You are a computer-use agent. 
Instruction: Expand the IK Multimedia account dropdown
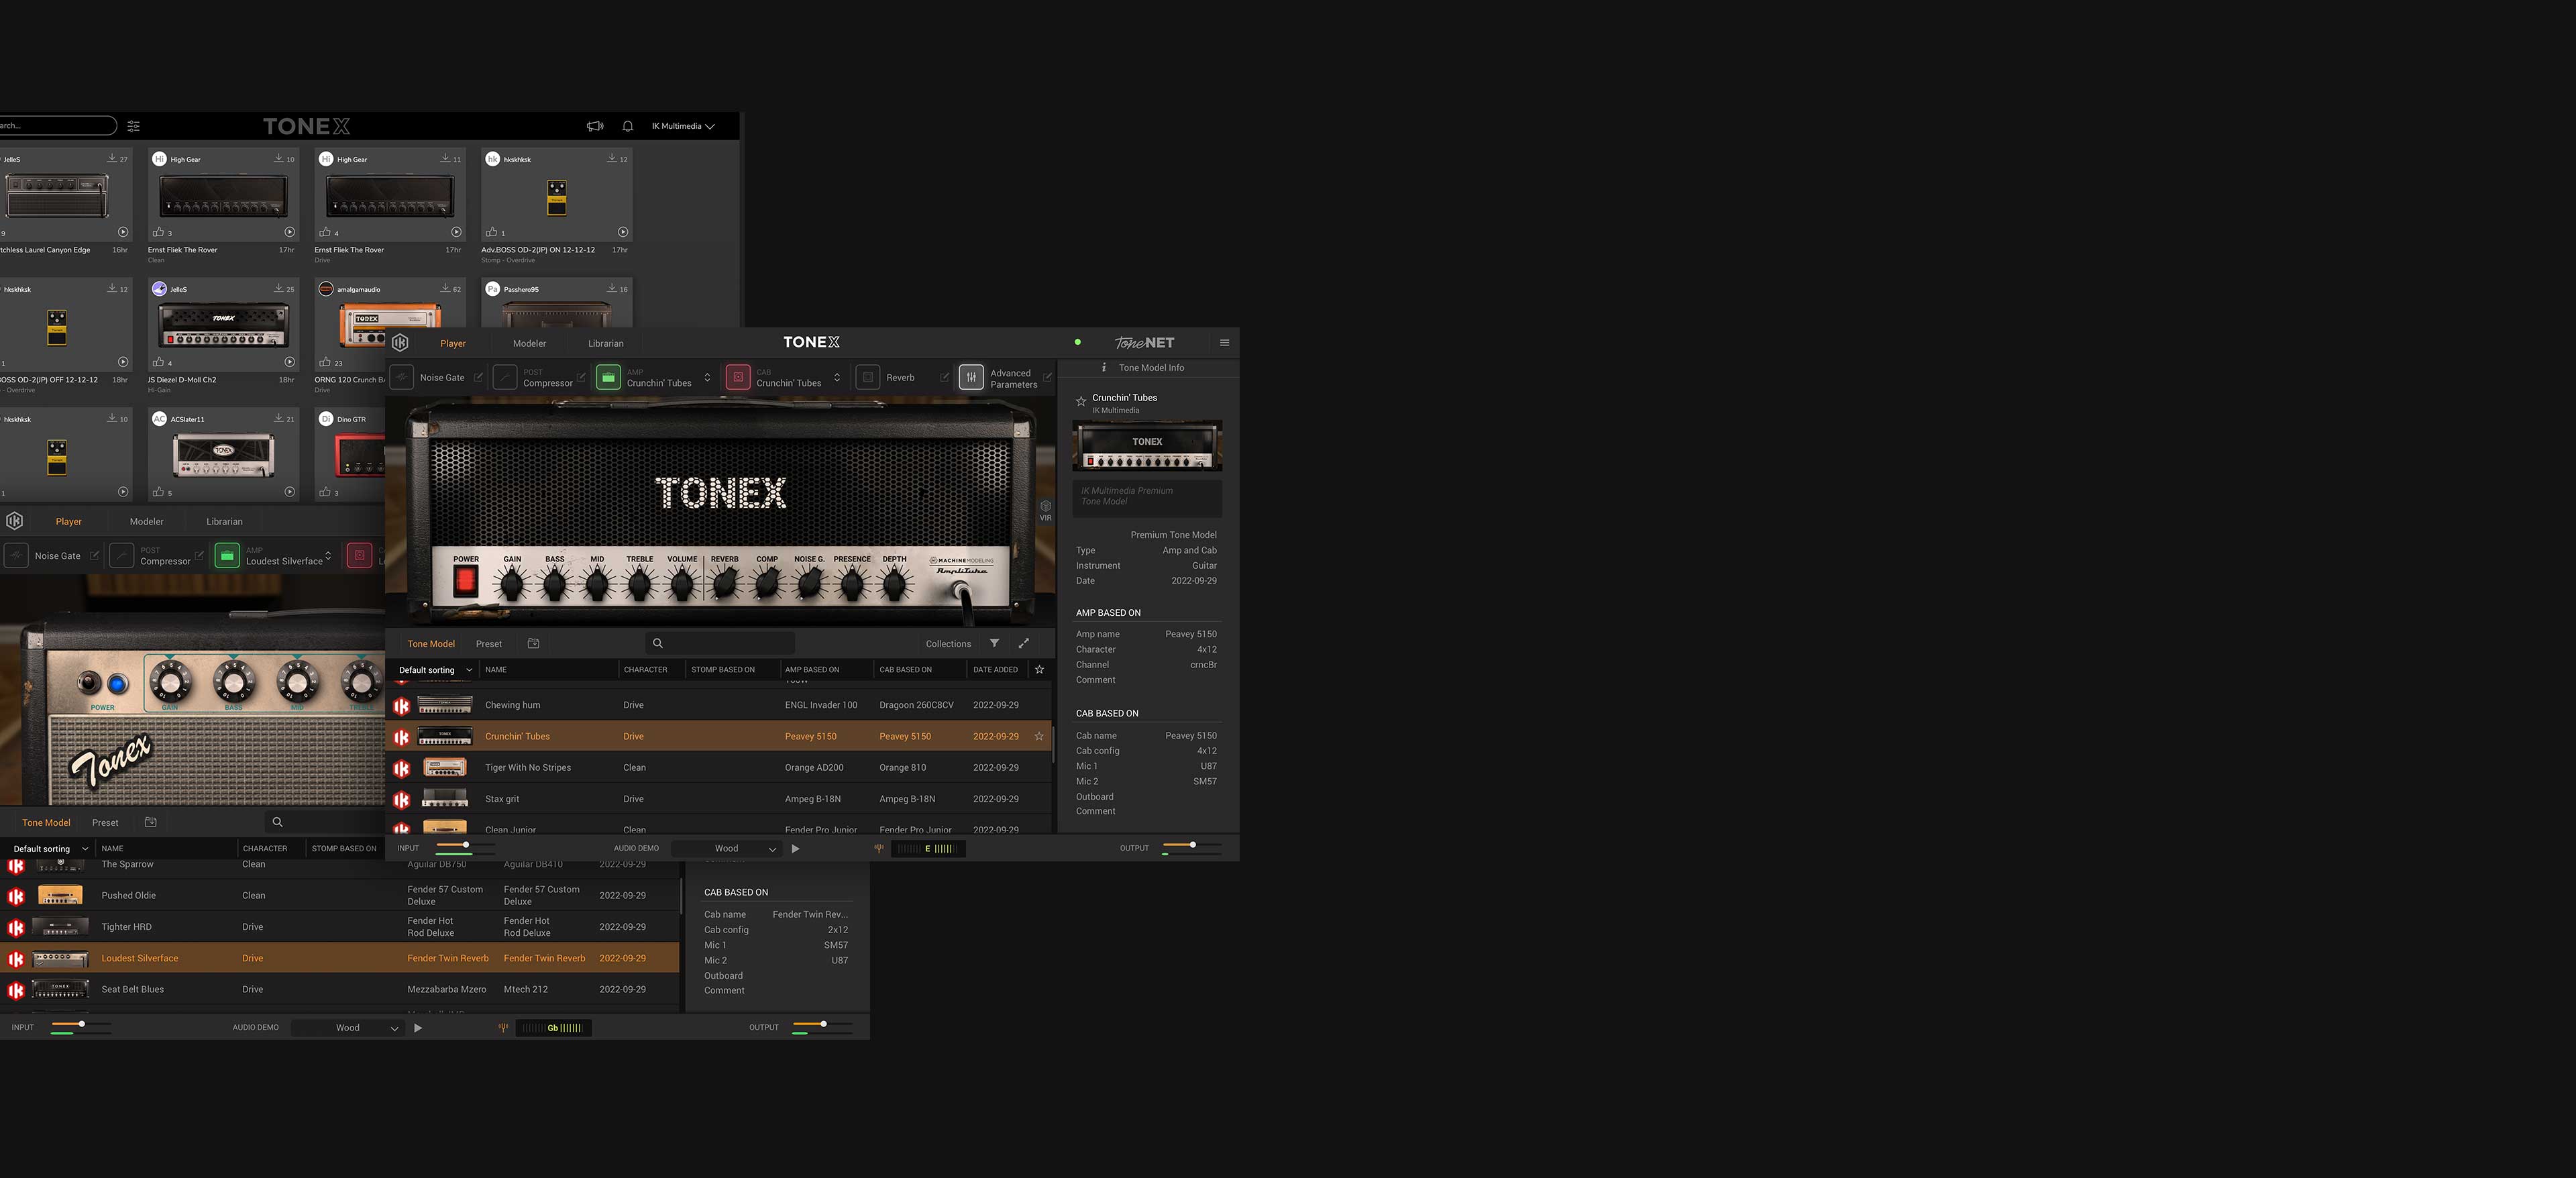click(x=683, y=126)
